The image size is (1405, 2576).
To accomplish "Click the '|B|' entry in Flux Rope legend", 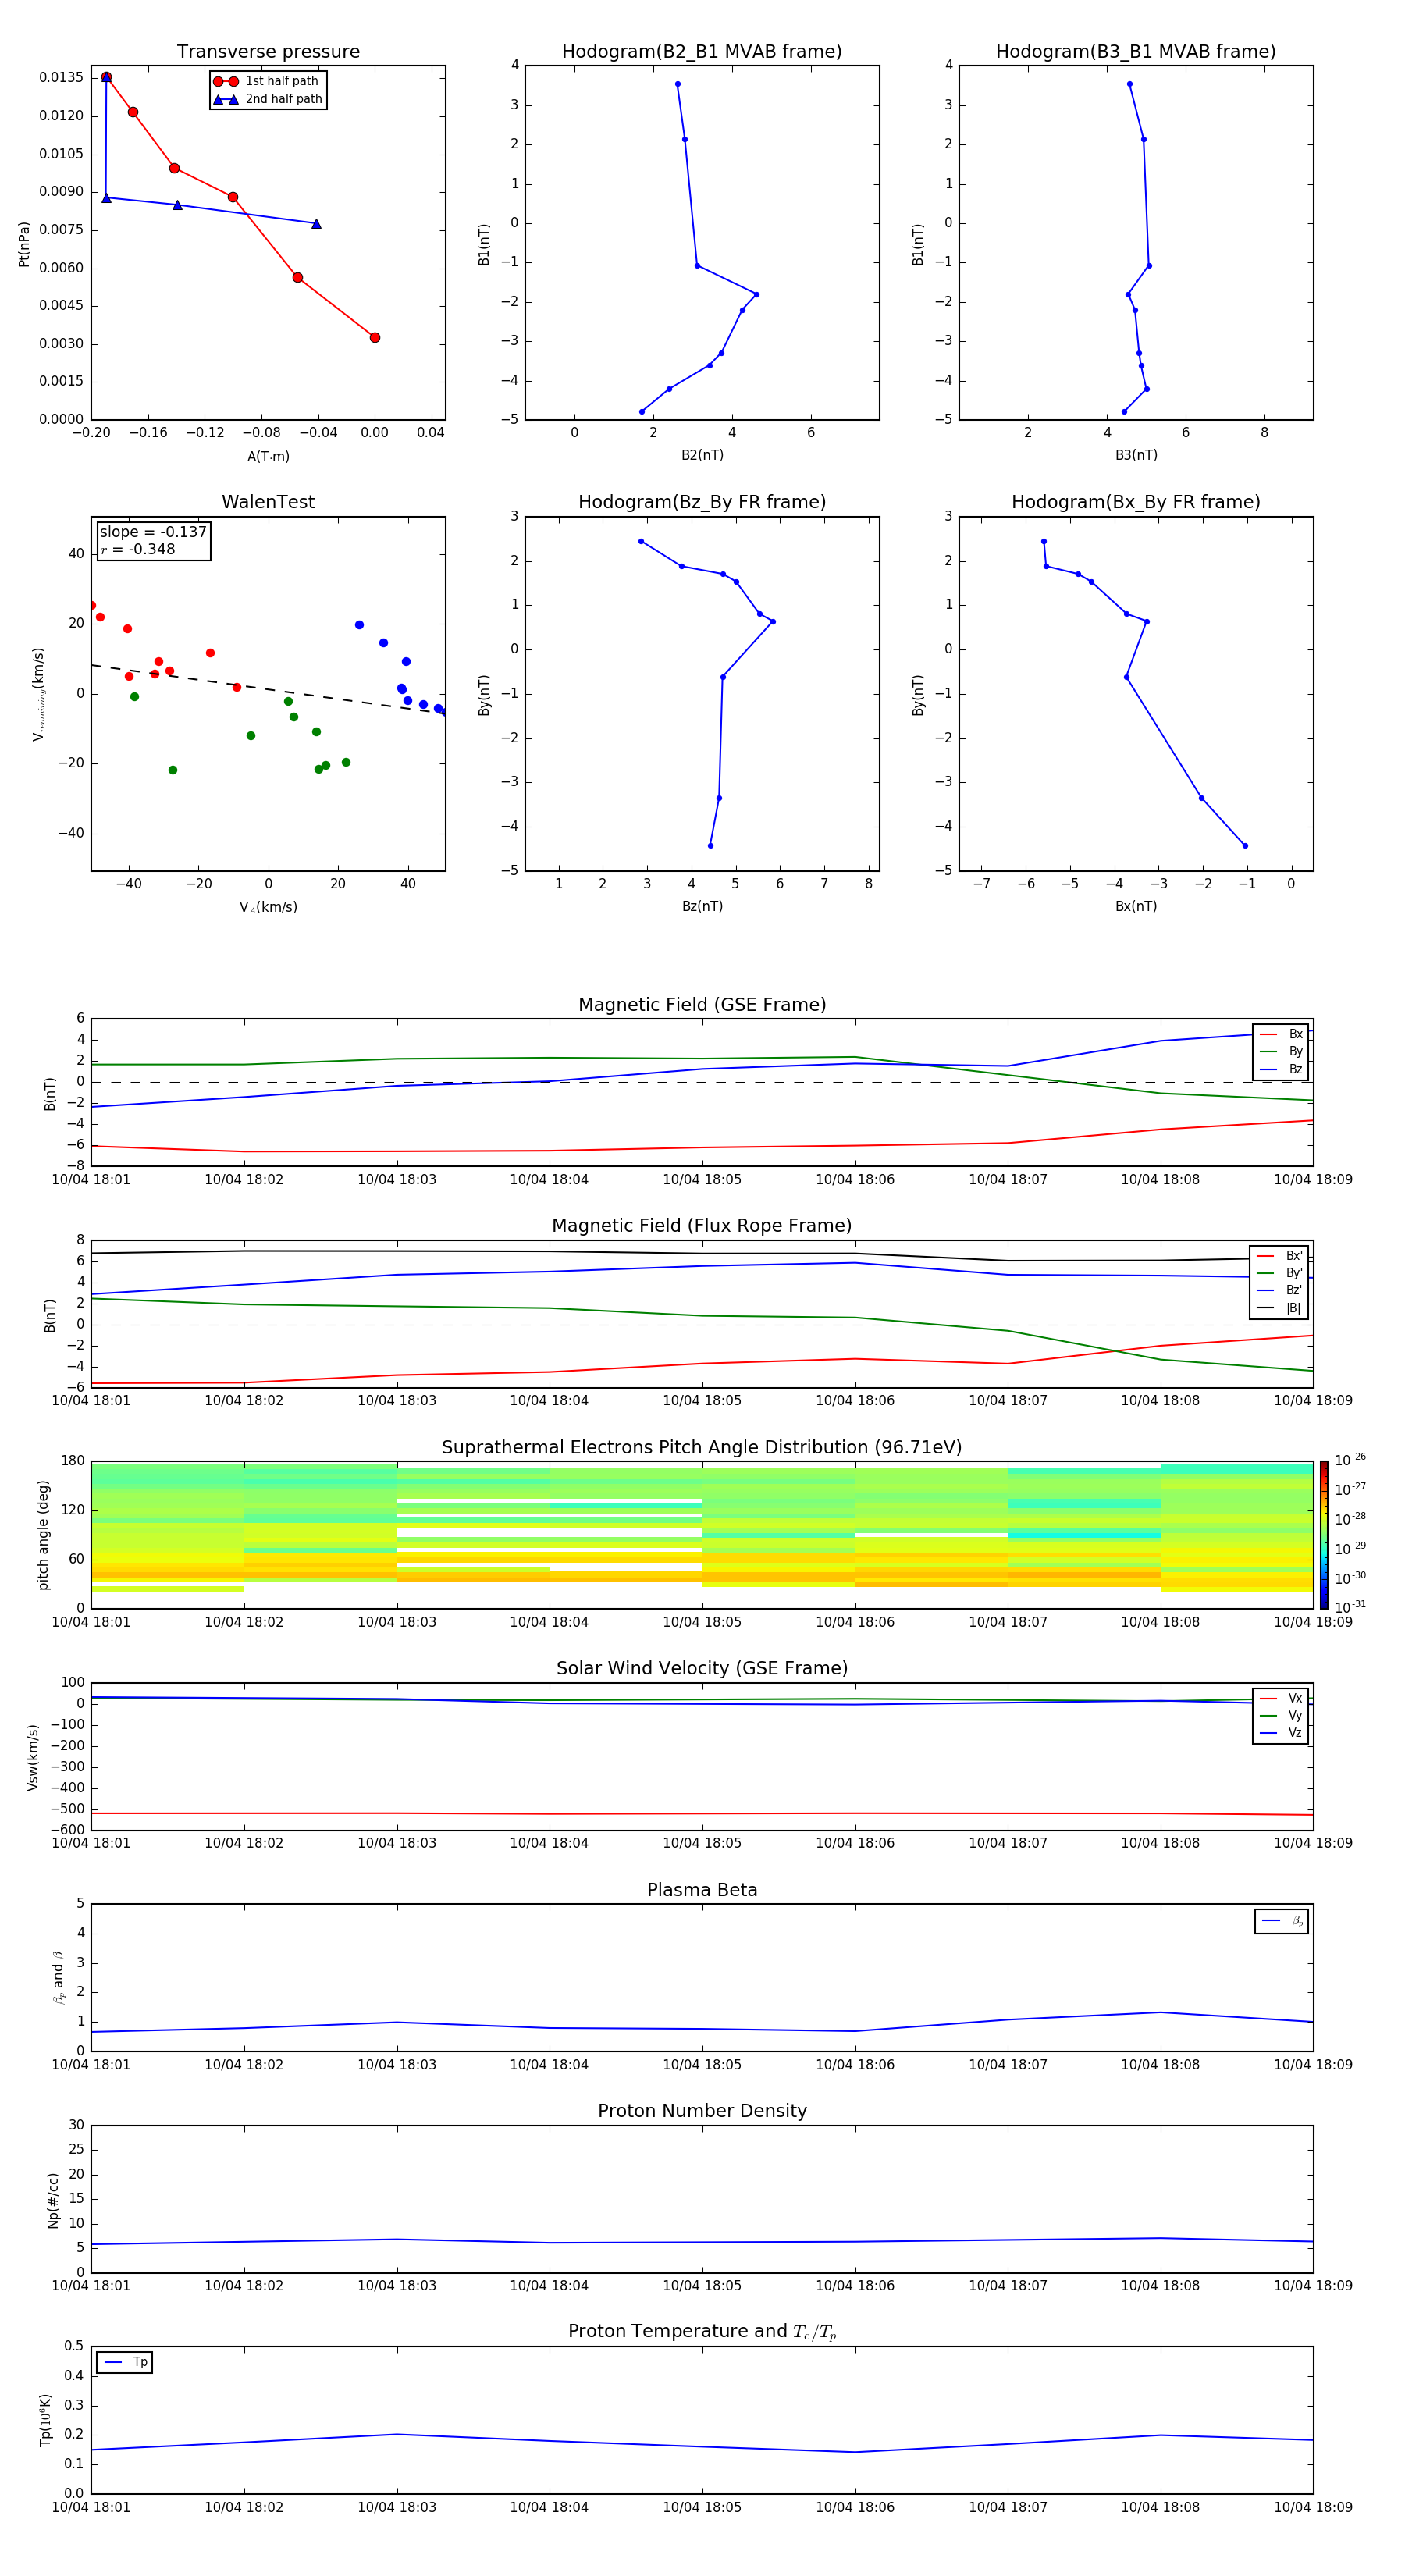I will point(1279,1308).
